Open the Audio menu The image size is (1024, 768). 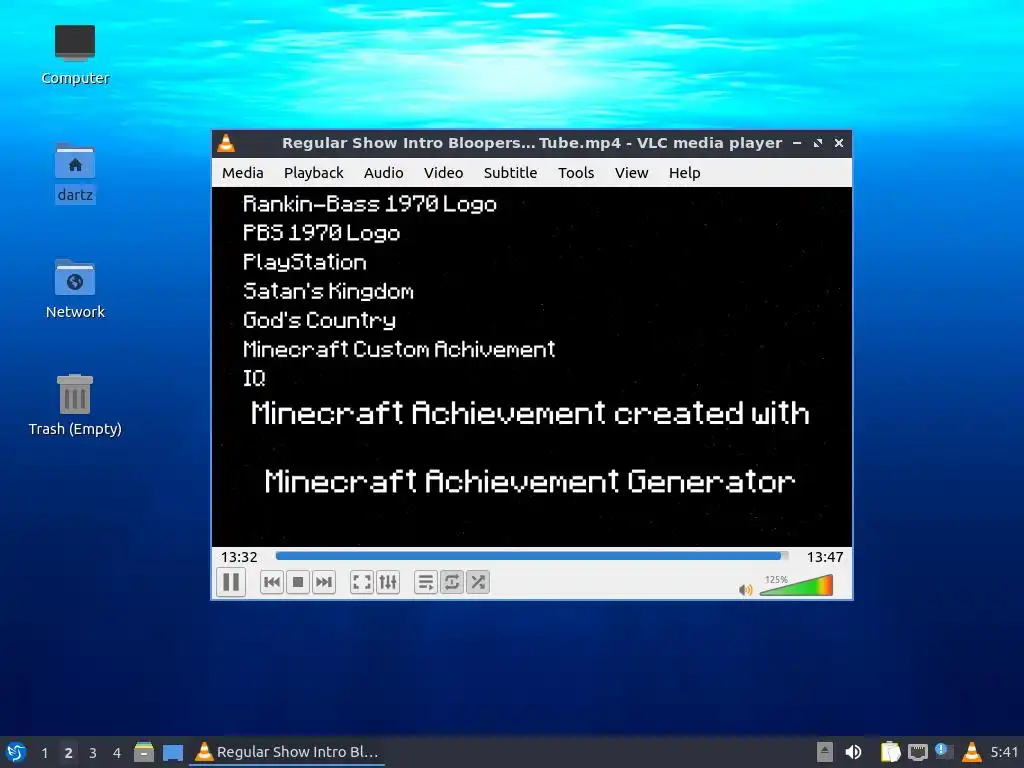(x=383, y=173)
